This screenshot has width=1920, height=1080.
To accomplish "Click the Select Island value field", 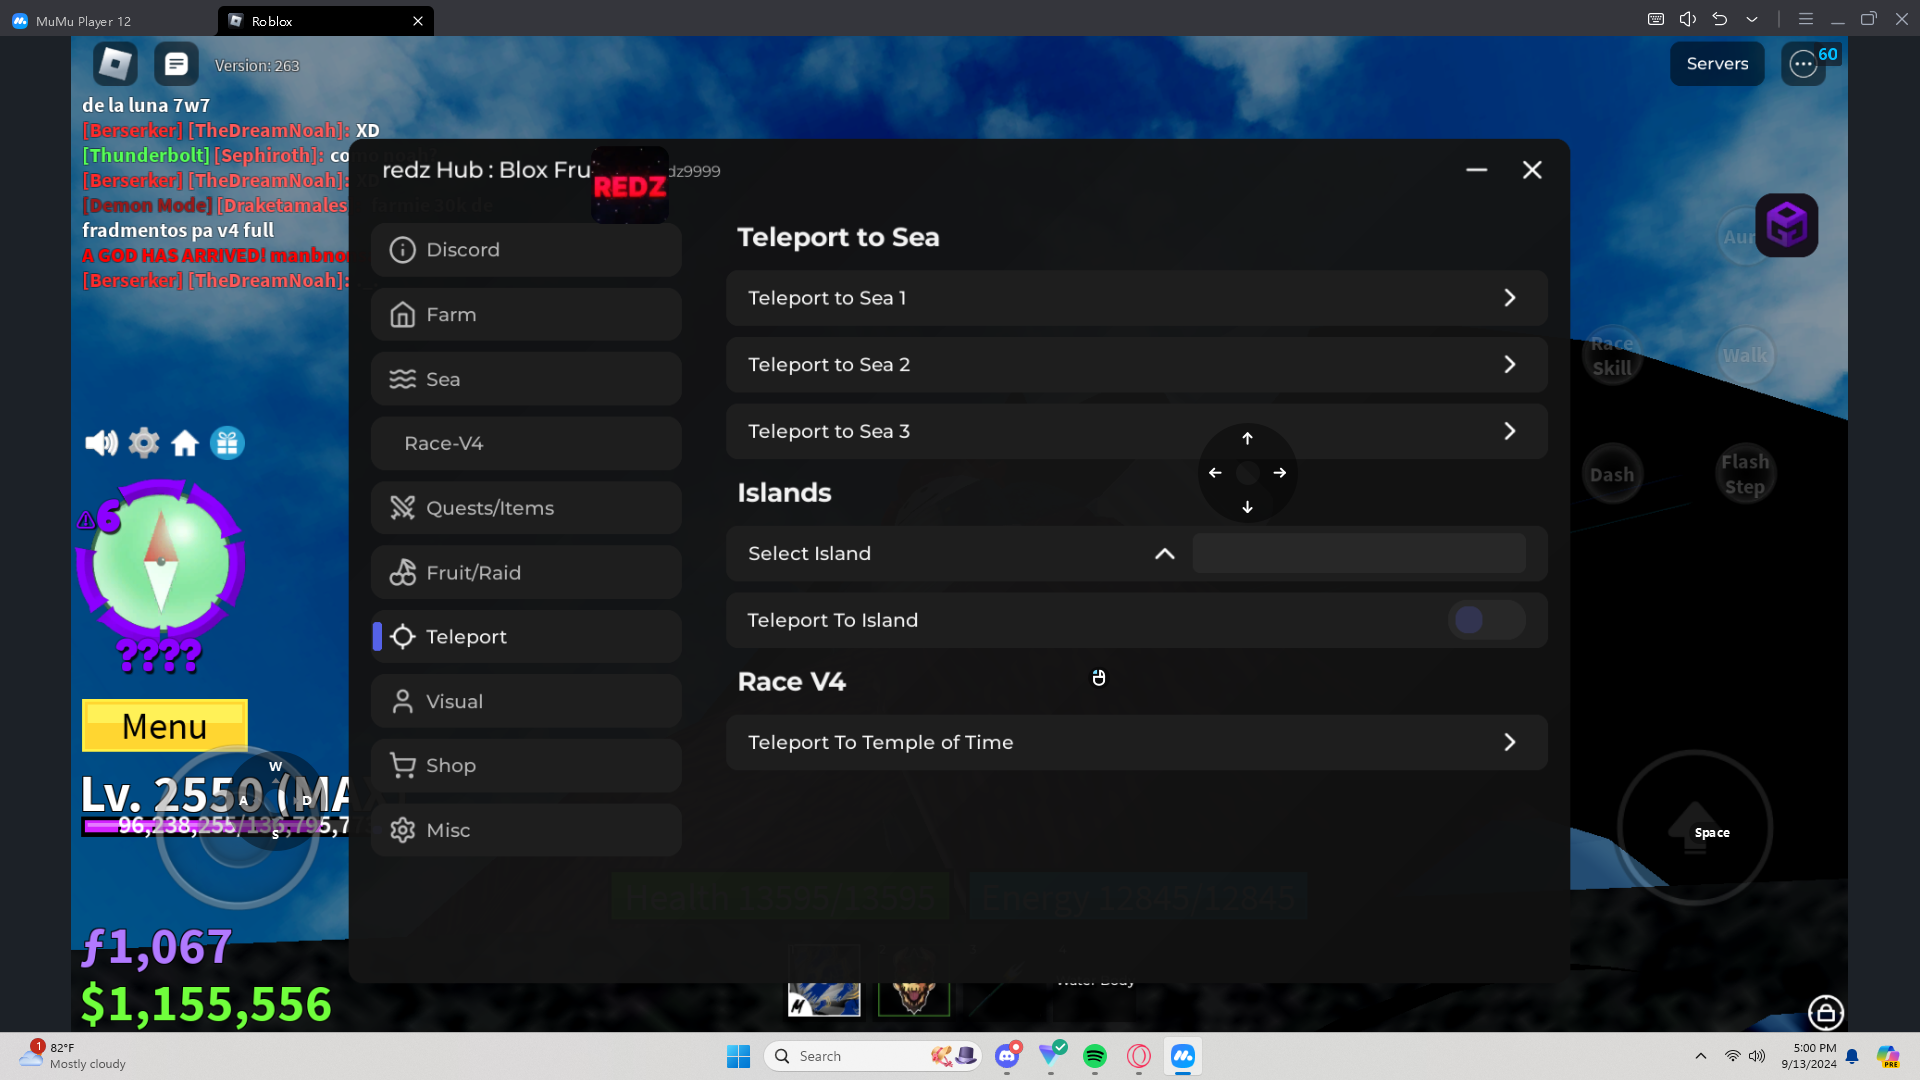I will click(1359, 554).
